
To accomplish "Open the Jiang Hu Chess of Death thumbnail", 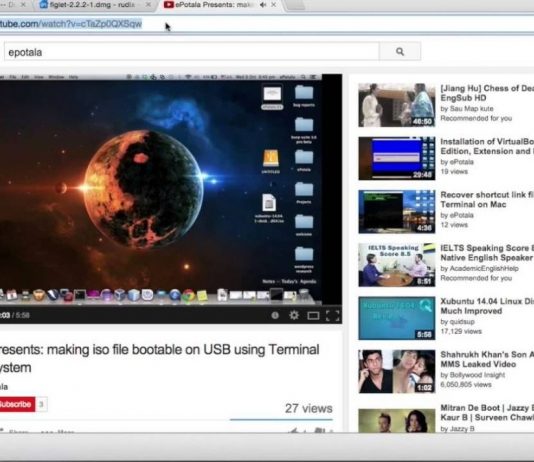I will click(397, 105).
